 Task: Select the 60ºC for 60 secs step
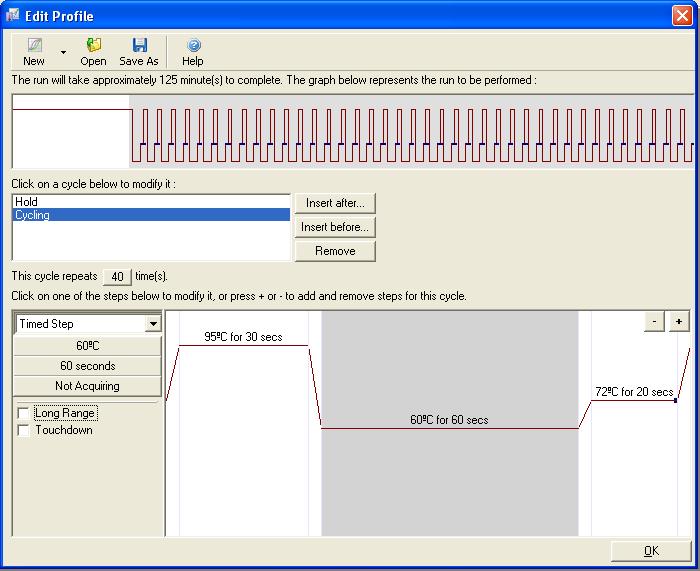point(450,423)
